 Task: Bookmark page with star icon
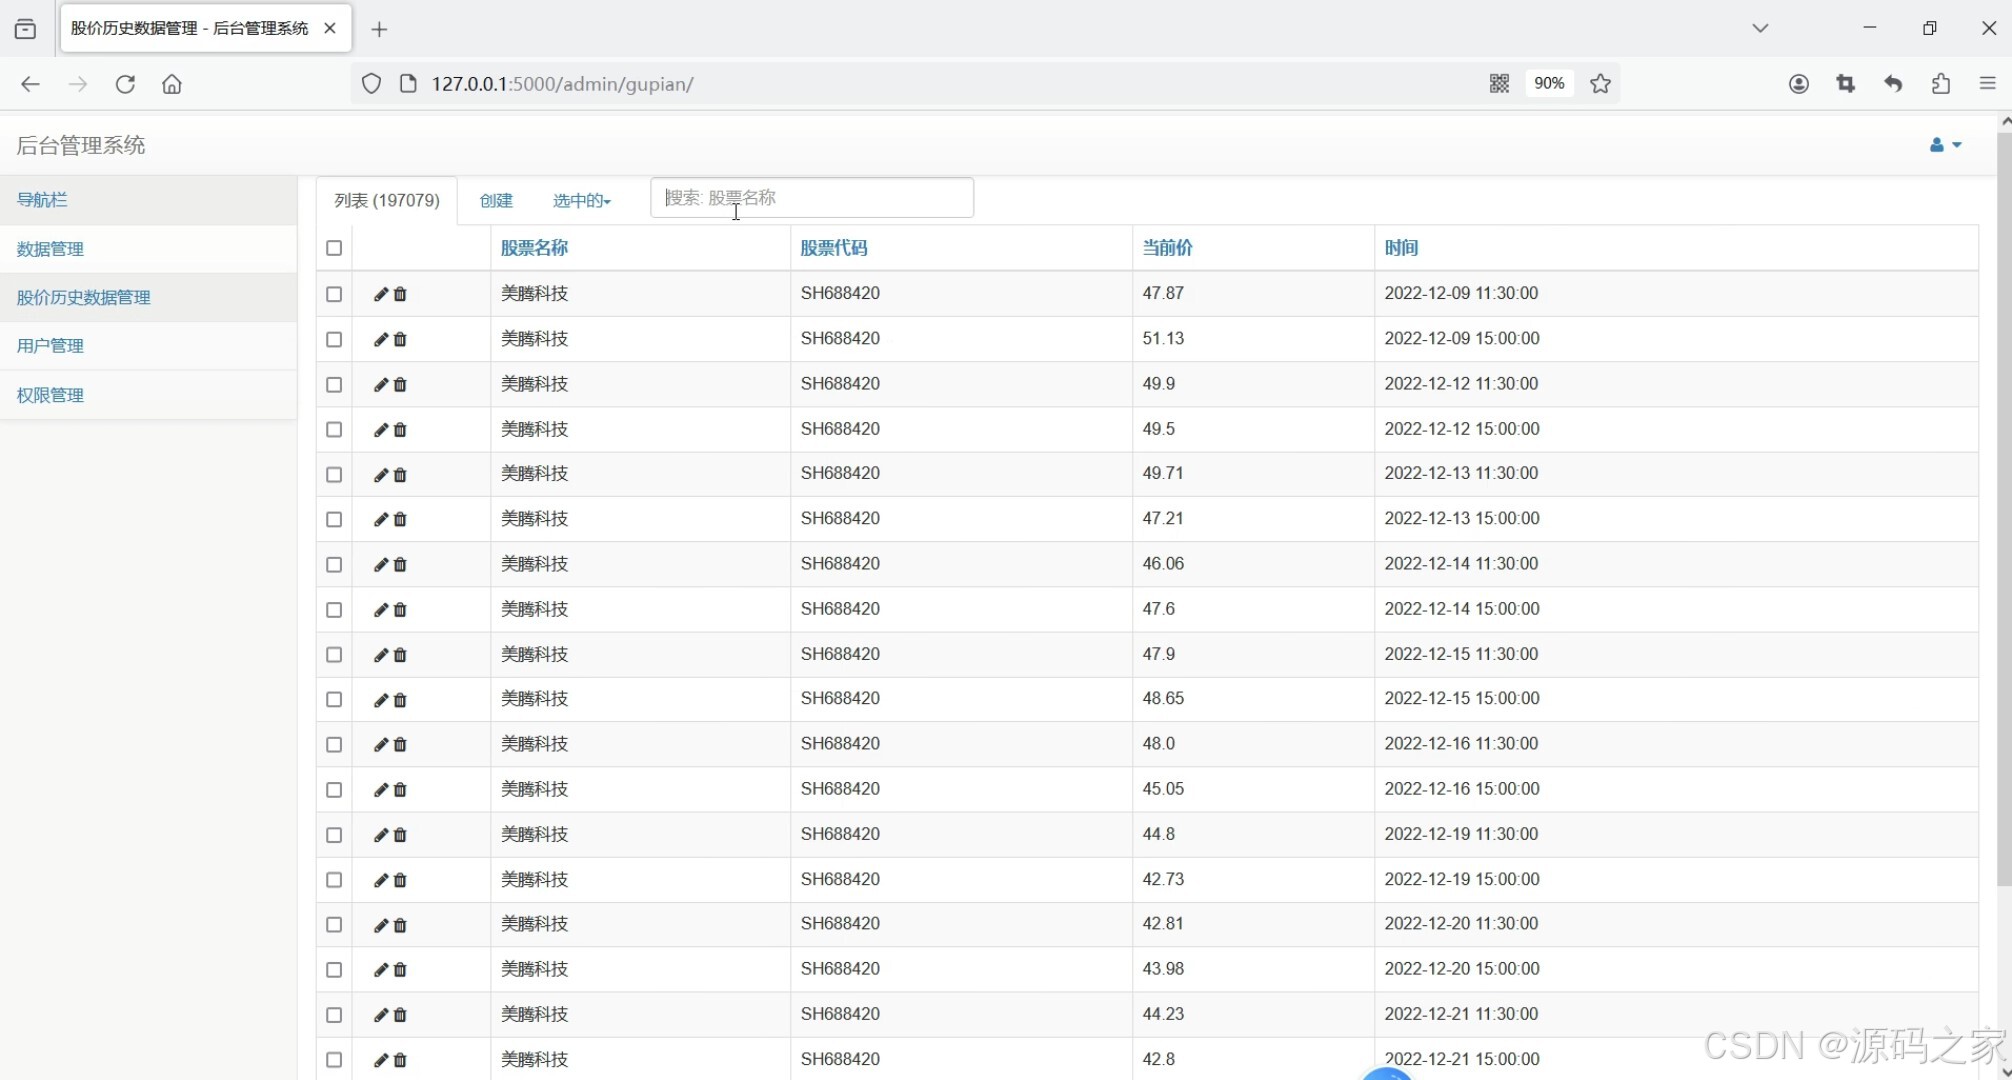[1600, 84]
